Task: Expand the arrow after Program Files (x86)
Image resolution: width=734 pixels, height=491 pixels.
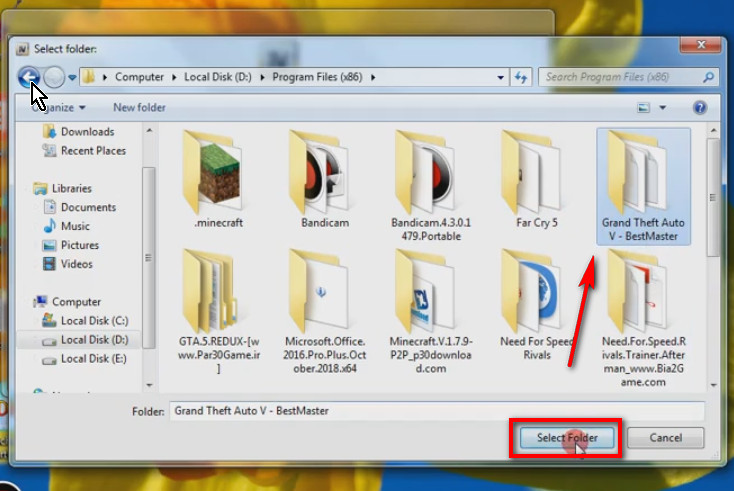Action: 373,77
